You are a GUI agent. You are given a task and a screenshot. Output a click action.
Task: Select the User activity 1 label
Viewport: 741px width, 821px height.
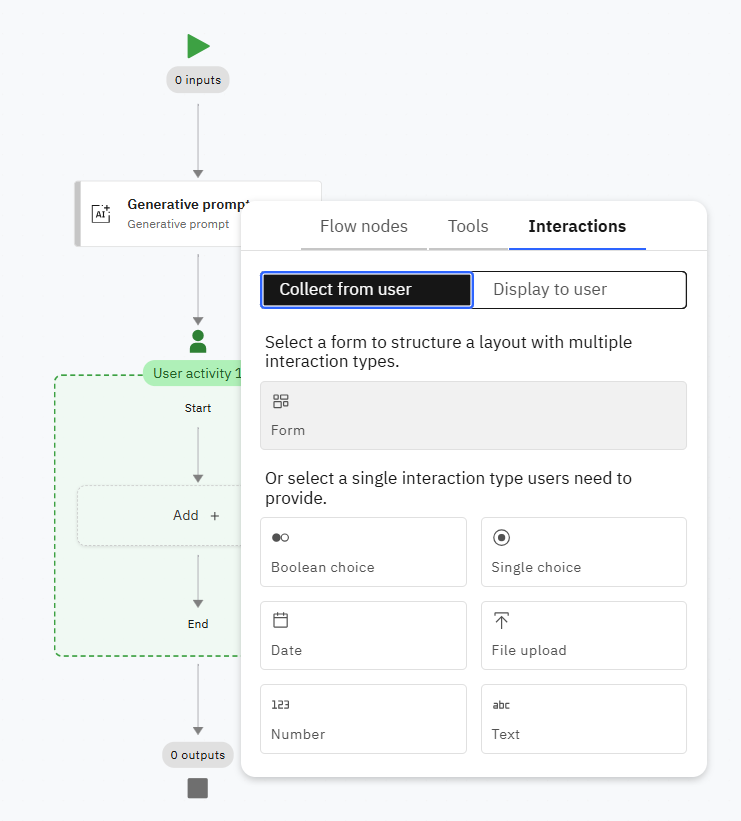(x=196, y=373)
